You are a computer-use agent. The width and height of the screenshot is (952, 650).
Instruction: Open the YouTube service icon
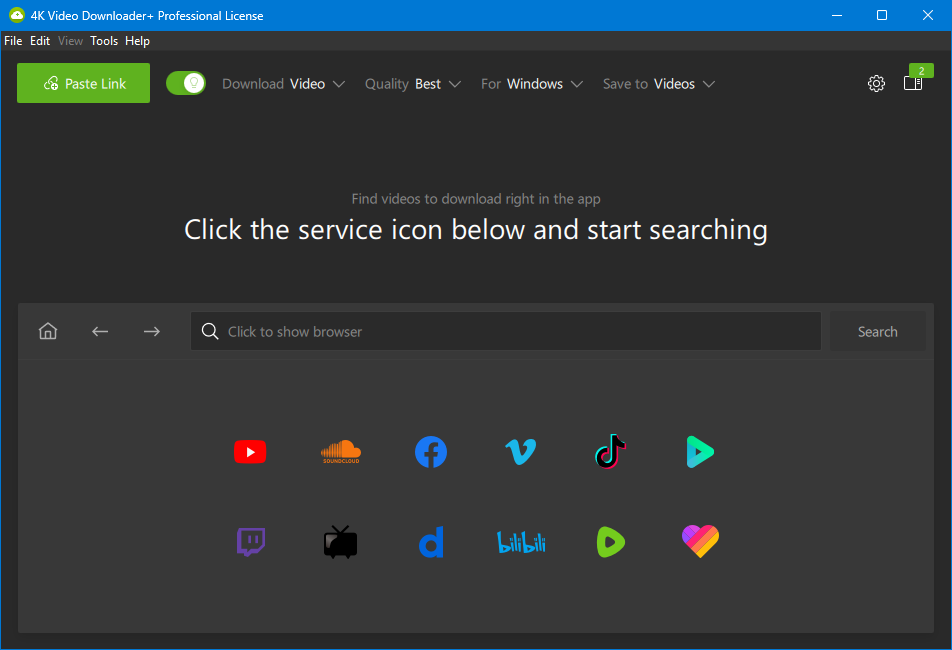click(x=250, y=452)
